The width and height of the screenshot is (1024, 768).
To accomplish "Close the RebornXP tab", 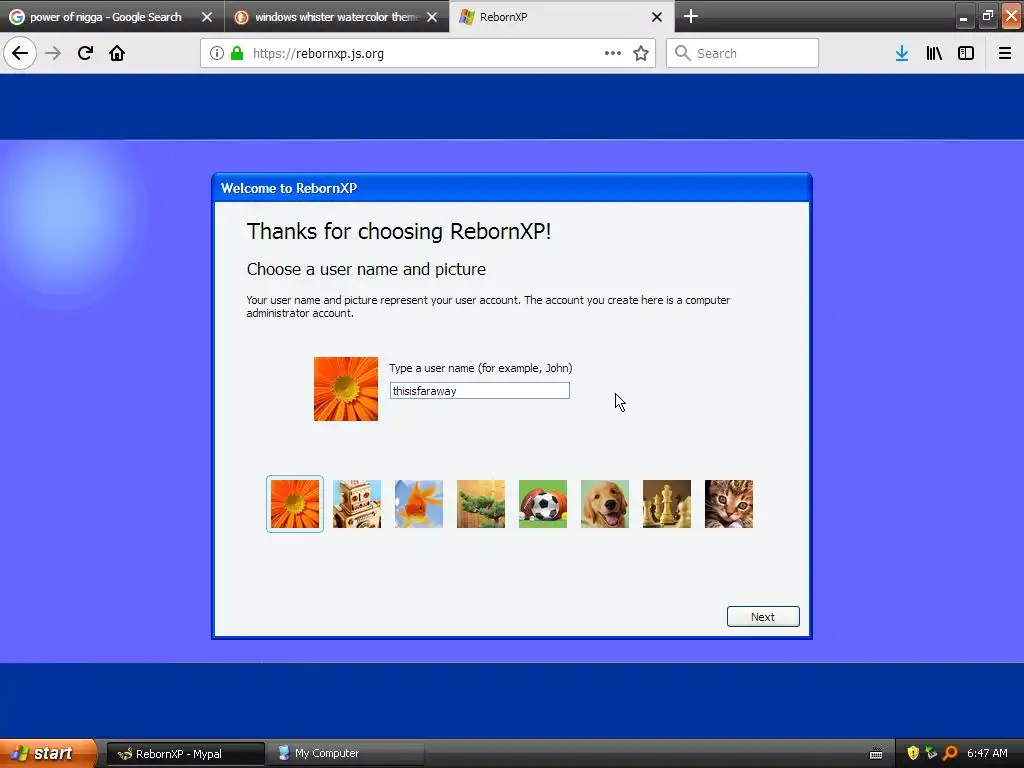I will pyautogui.click(x=656, y=17).
